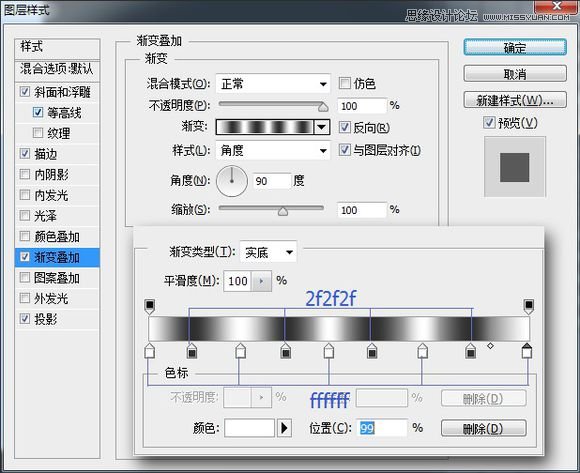Click the angle dial for 角度
Image resolution: width=580 pixels, height=473 pixels.
[x=232, y=181]
